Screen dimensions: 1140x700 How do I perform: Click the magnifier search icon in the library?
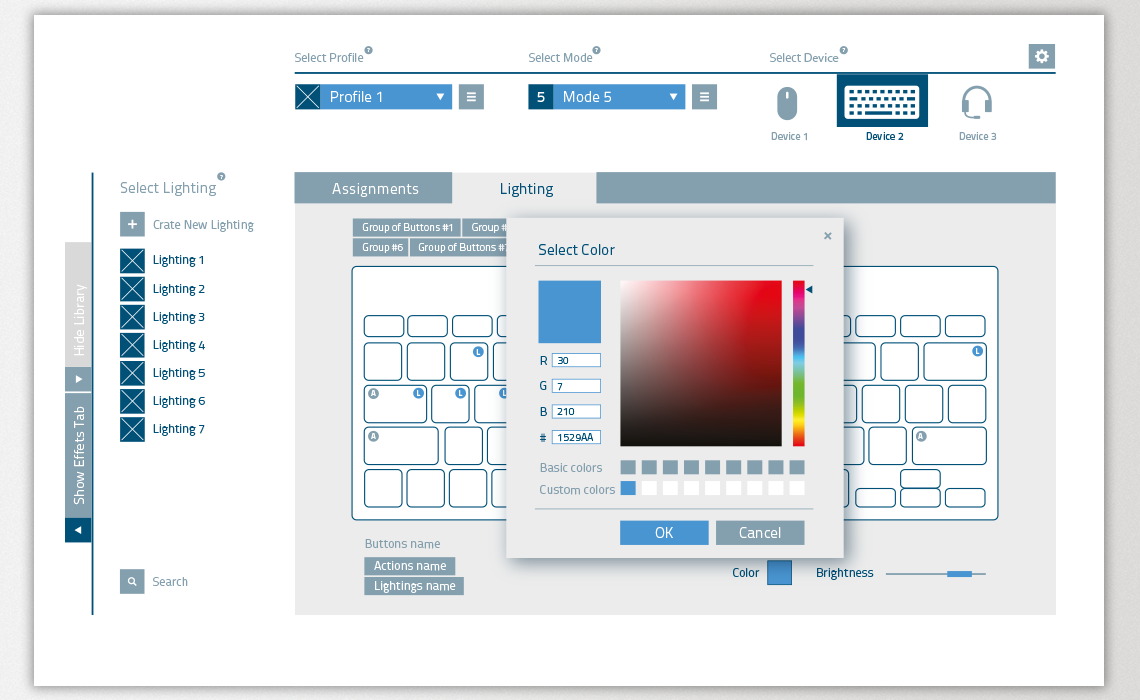(132, 581)
